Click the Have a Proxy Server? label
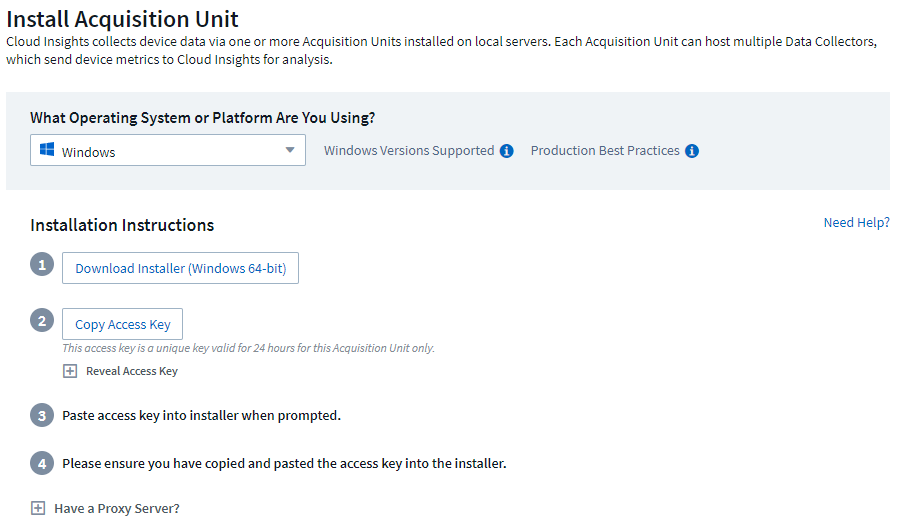The height and width of the screenshot is (525, 902). (117, 508)
